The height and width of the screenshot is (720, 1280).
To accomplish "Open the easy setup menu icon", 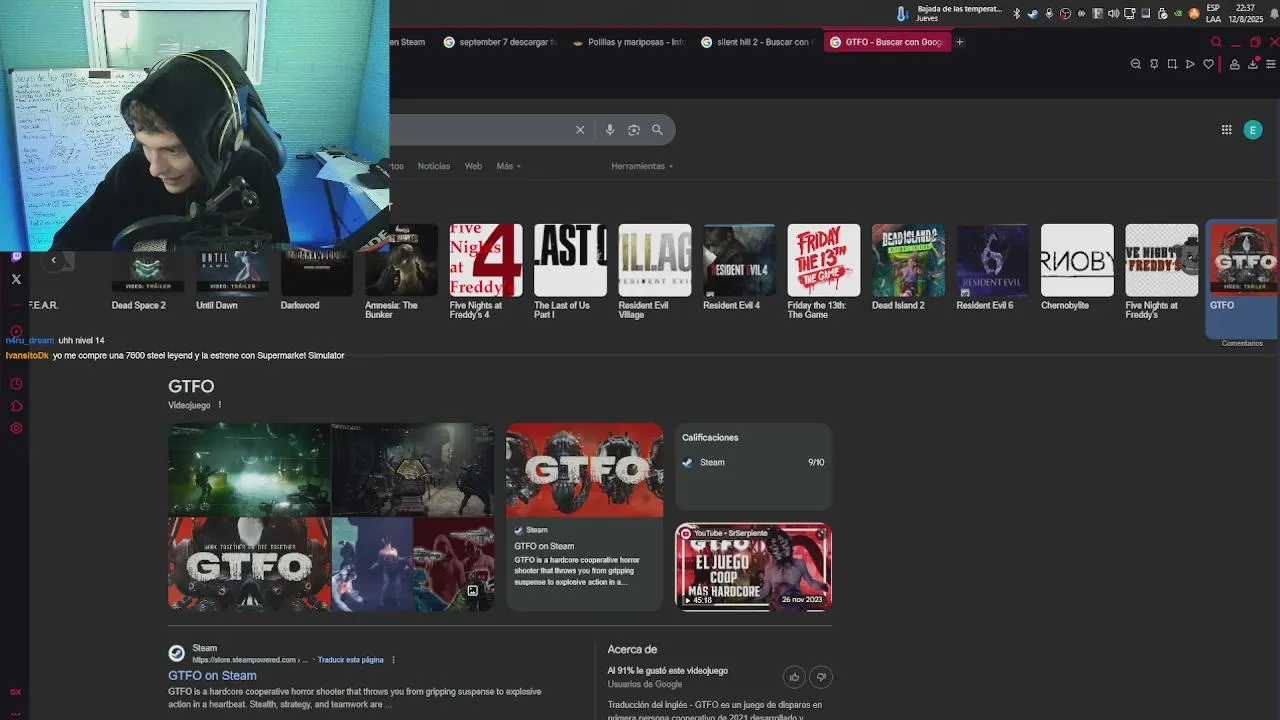I will coord(1272,64).
